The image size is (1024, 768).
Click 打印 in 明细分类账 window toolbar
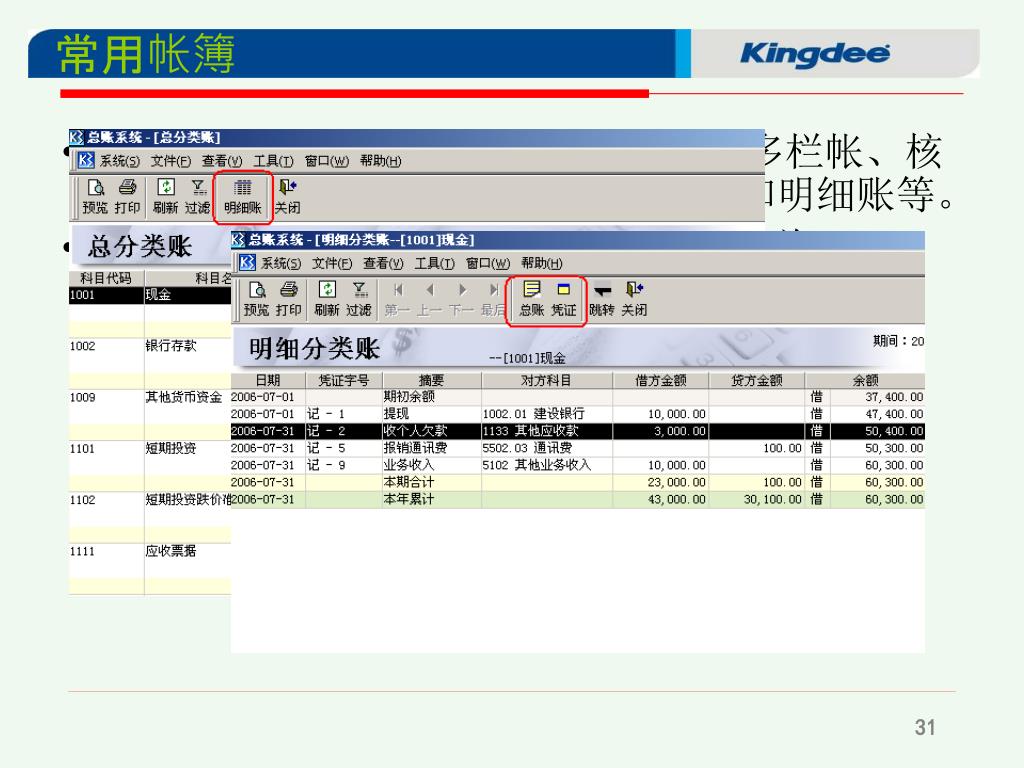tap(289, 299)
